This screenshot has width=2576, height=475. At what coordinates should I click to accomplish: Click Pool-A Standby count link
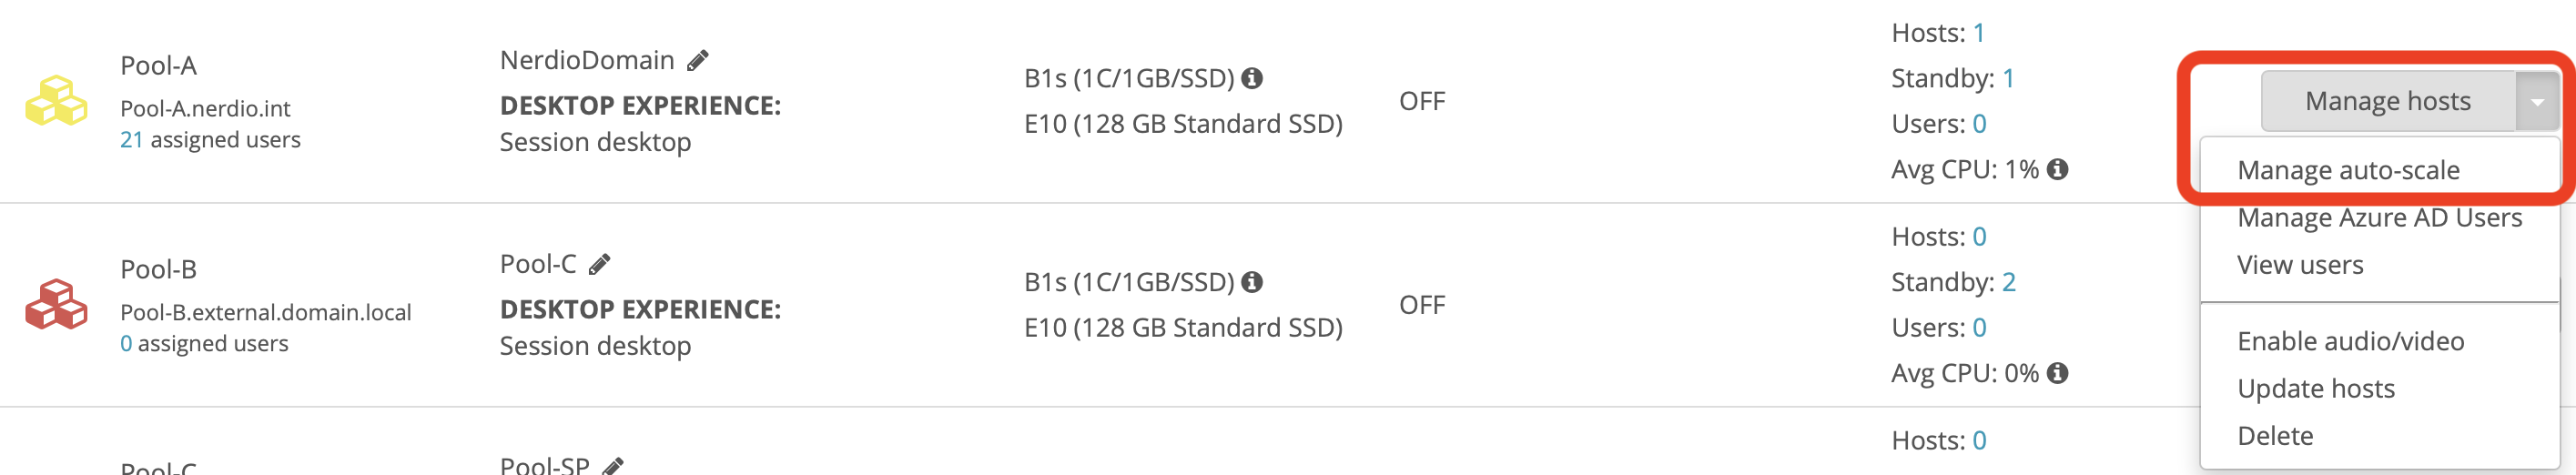coord(2009,78)
